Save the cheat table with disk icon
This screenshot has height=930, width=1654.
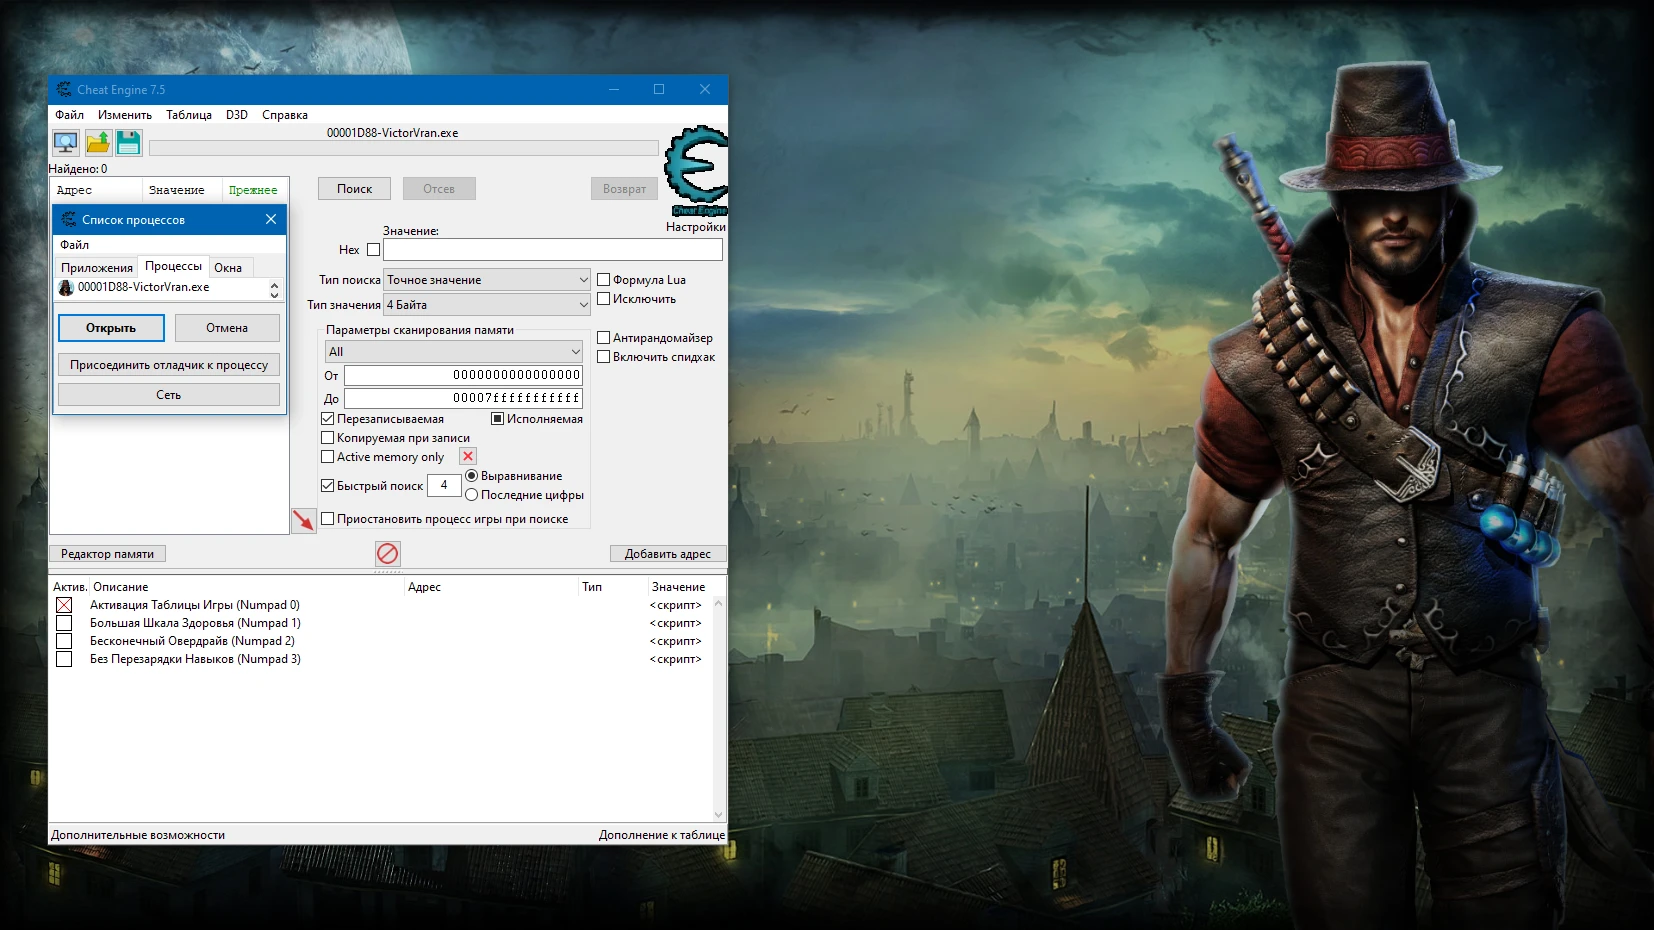tap(129, 142)
